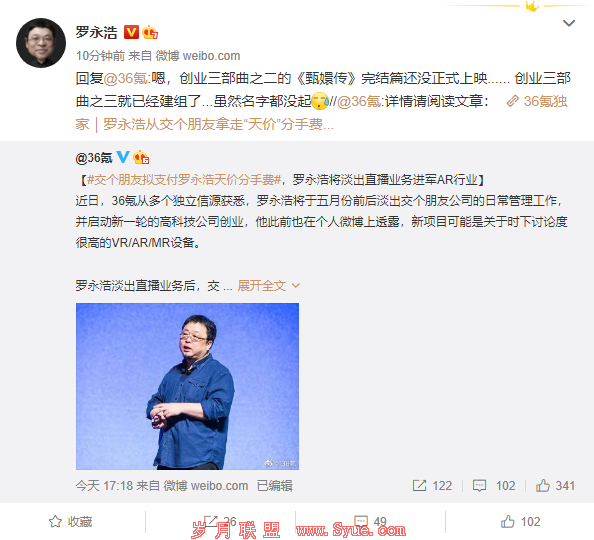
Task: Click the second @36氪 mention before 详情请阅读文章
Action: point(360,101)
